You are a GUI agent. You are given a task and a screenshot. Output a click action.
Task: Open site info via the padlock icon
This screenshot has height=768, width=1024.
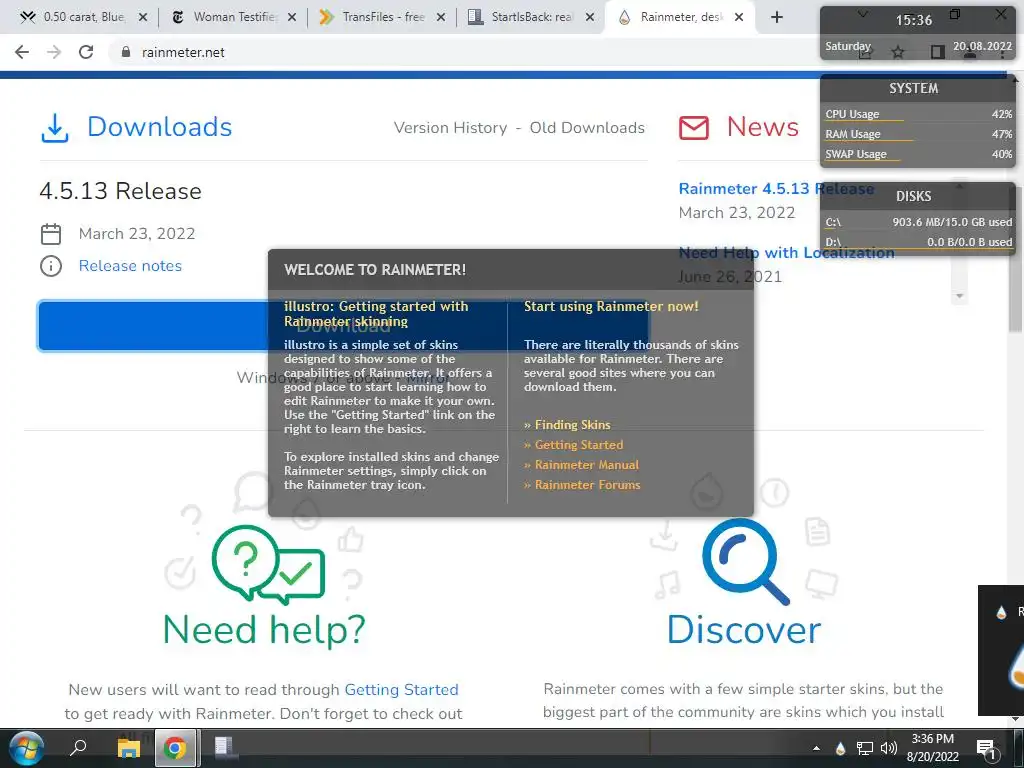pyautogui.click(x=126, y=52)
